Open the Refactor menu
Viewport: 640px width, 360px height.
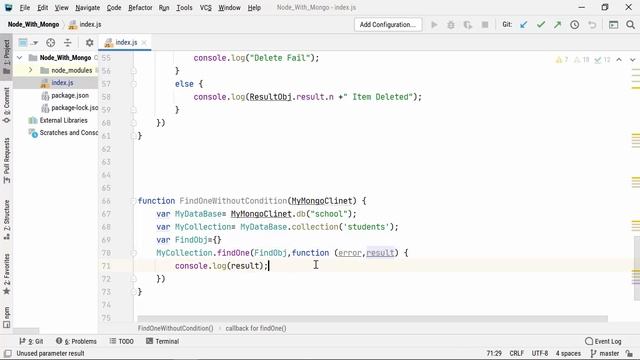coord(140,8)
